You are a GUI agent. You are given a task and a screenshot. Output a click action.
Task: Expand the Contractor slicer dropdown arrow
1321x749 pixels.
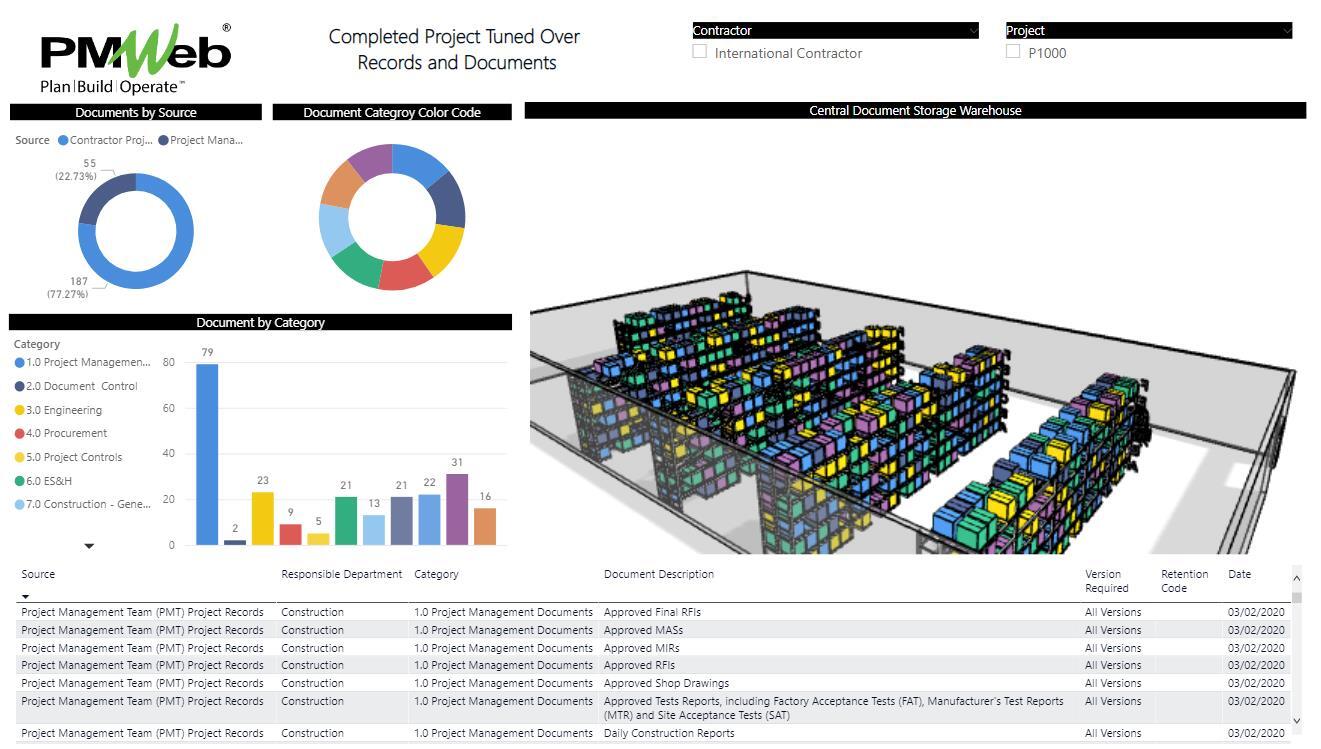[x=973, y=31]
